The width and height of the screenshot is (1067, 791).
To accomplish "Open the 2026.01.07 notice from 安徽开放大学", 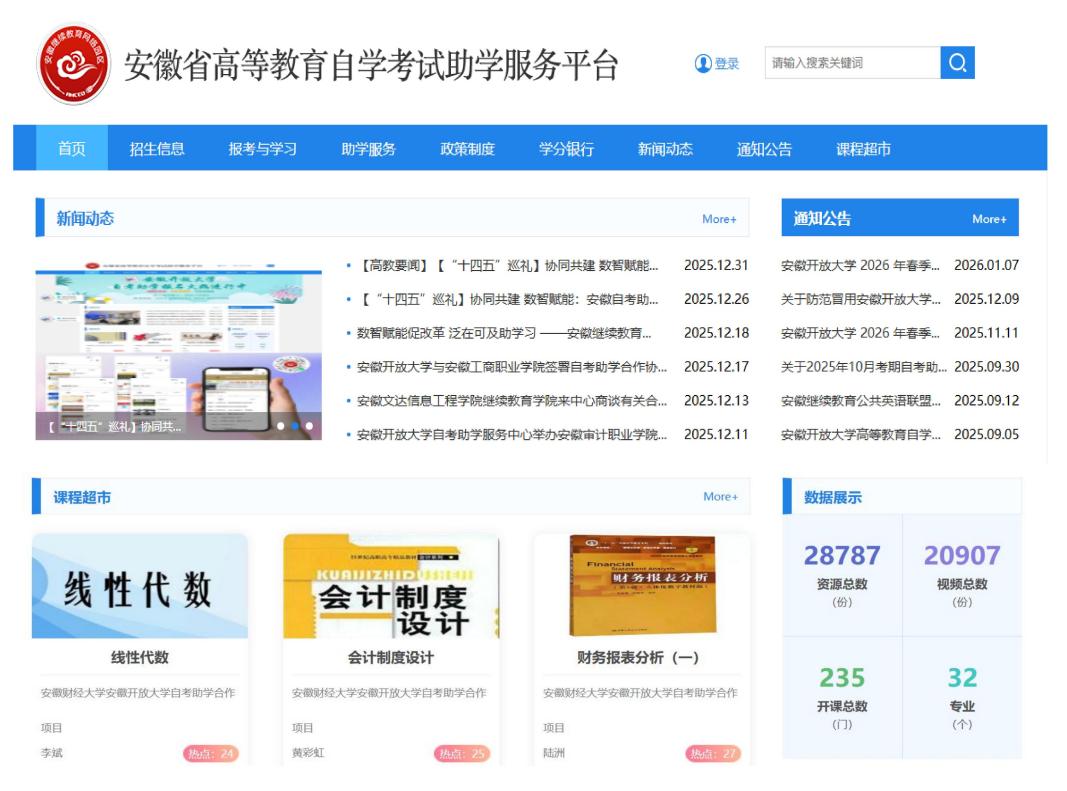I will tap(860, 266).
